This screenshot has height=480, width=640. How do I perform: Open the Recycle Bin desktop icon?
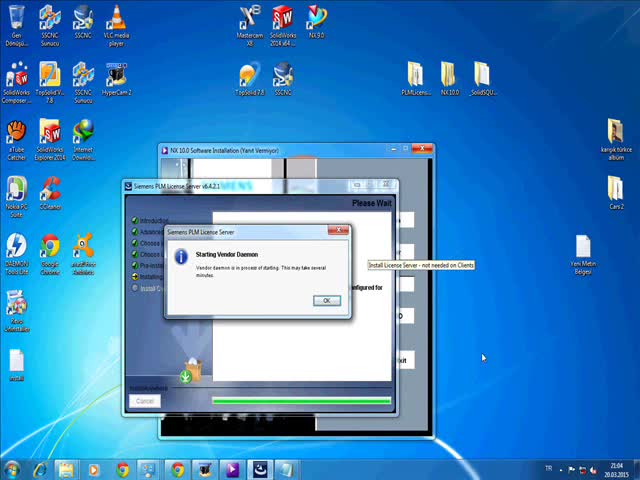(16, 24)
